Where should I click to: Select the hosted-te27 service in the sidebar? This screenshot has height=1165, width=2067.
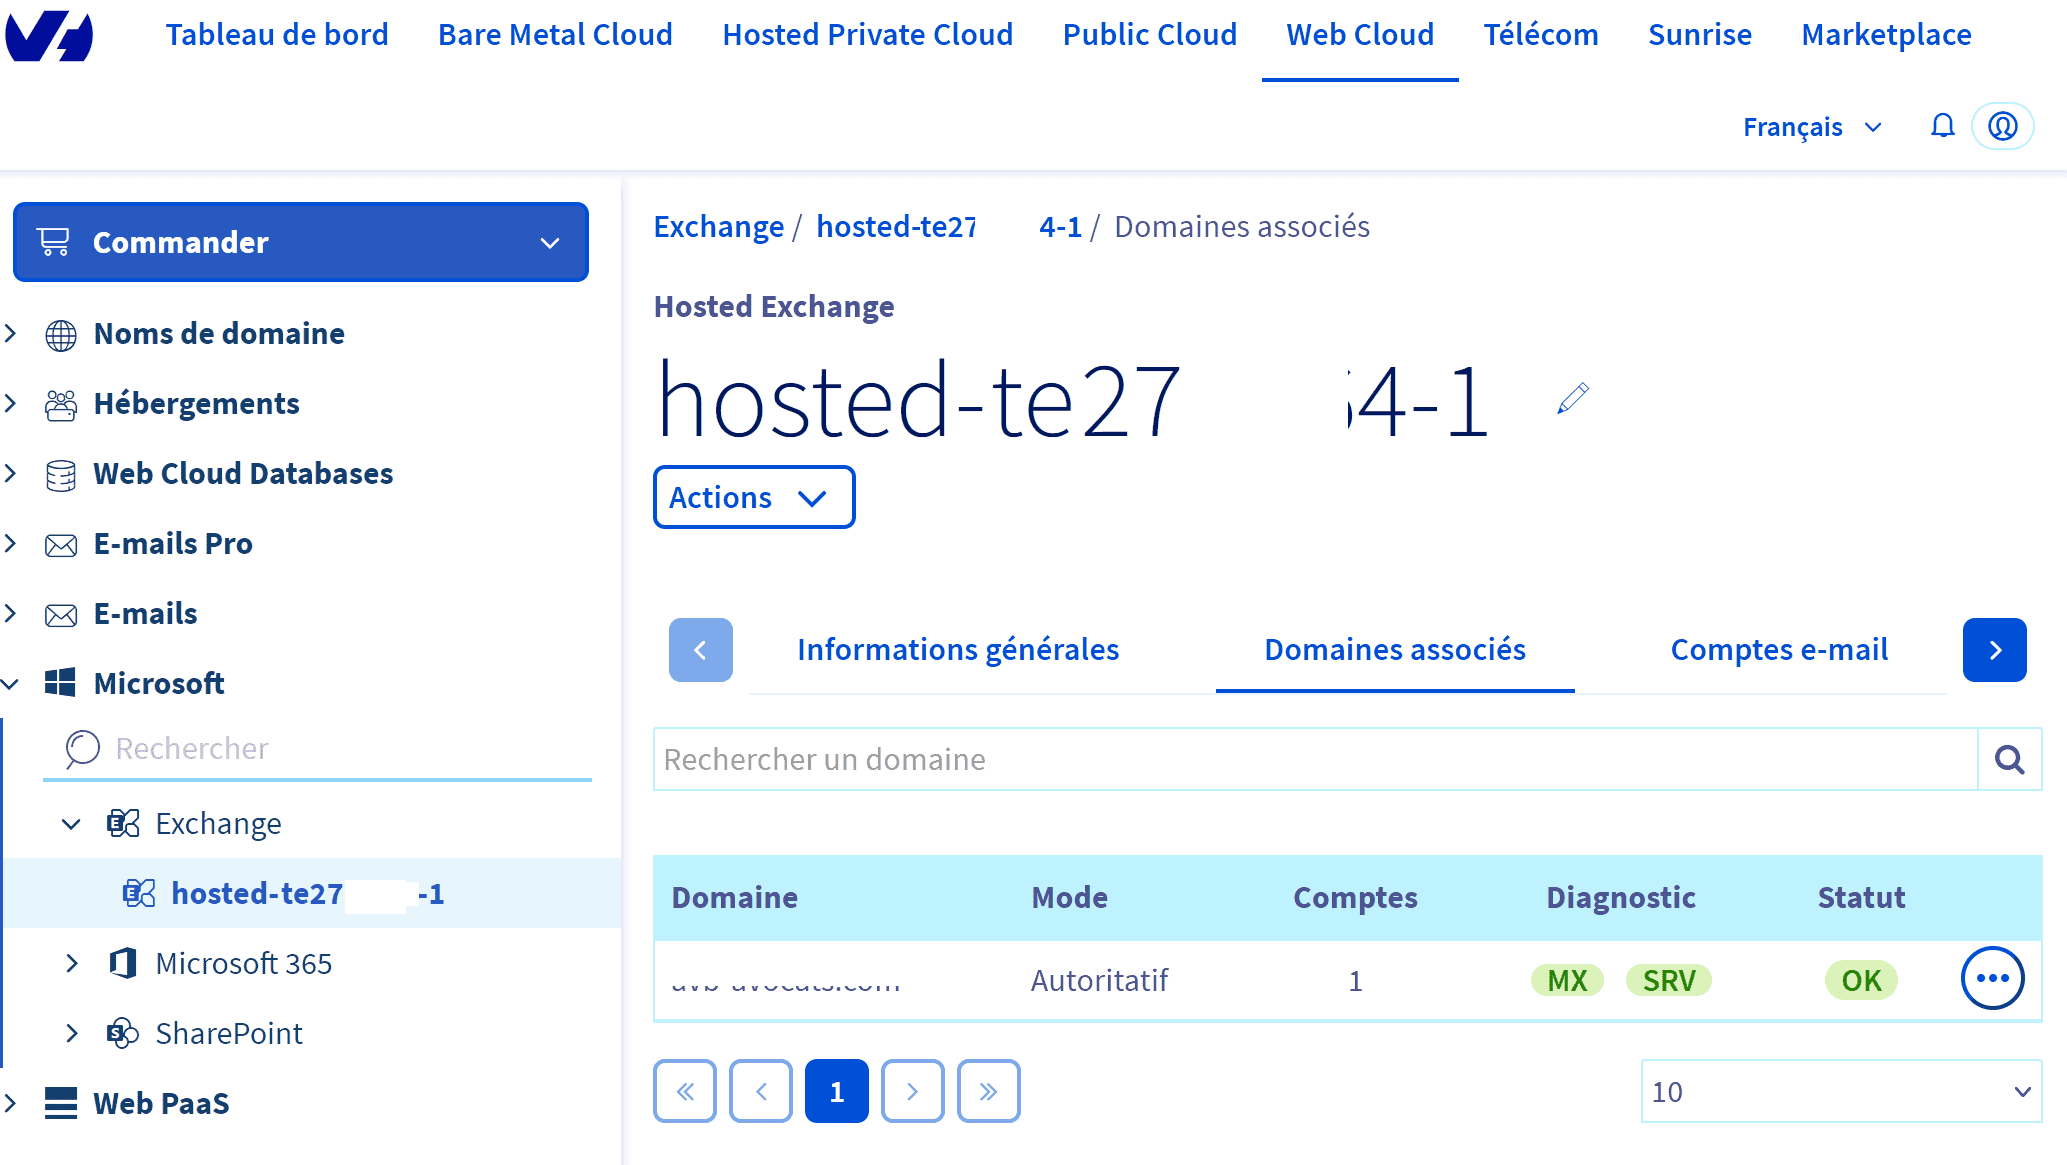pyautogui.click(x=308, y=893)
